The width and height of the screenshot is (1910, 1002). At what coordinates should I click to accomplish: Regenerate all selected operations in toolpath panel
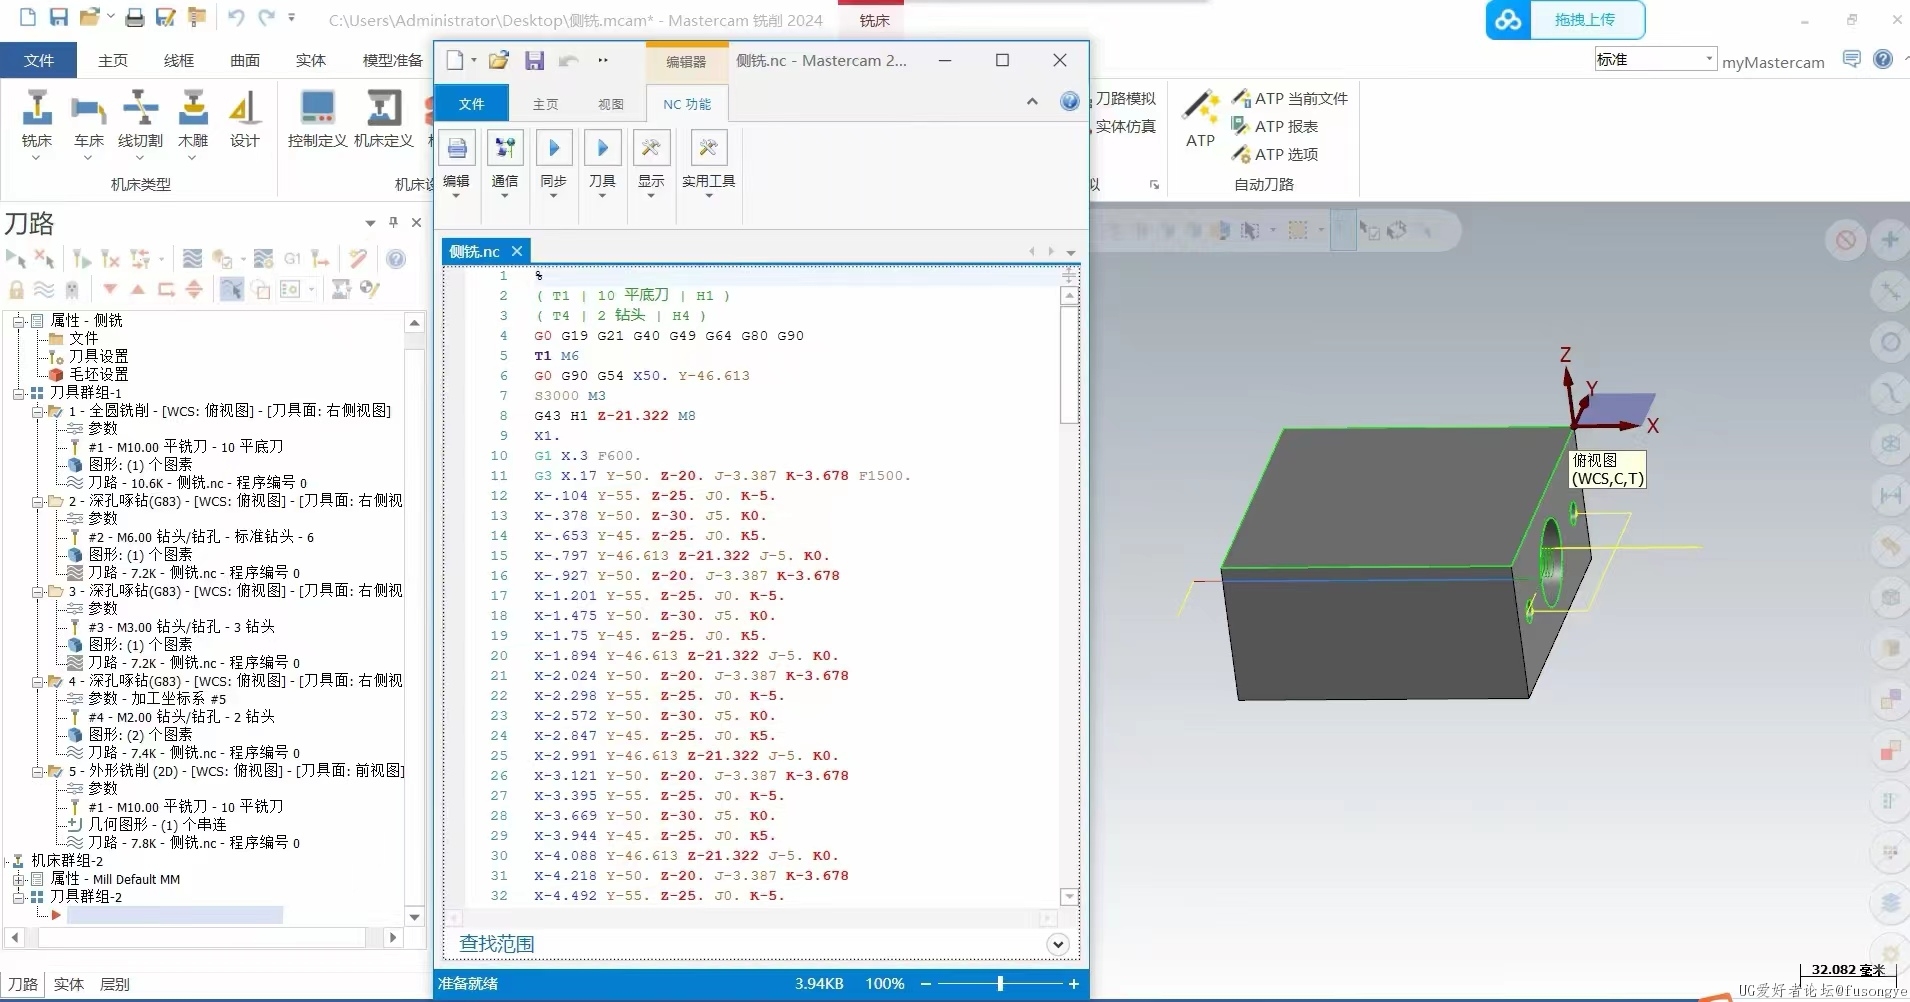[x=82, y=259]
